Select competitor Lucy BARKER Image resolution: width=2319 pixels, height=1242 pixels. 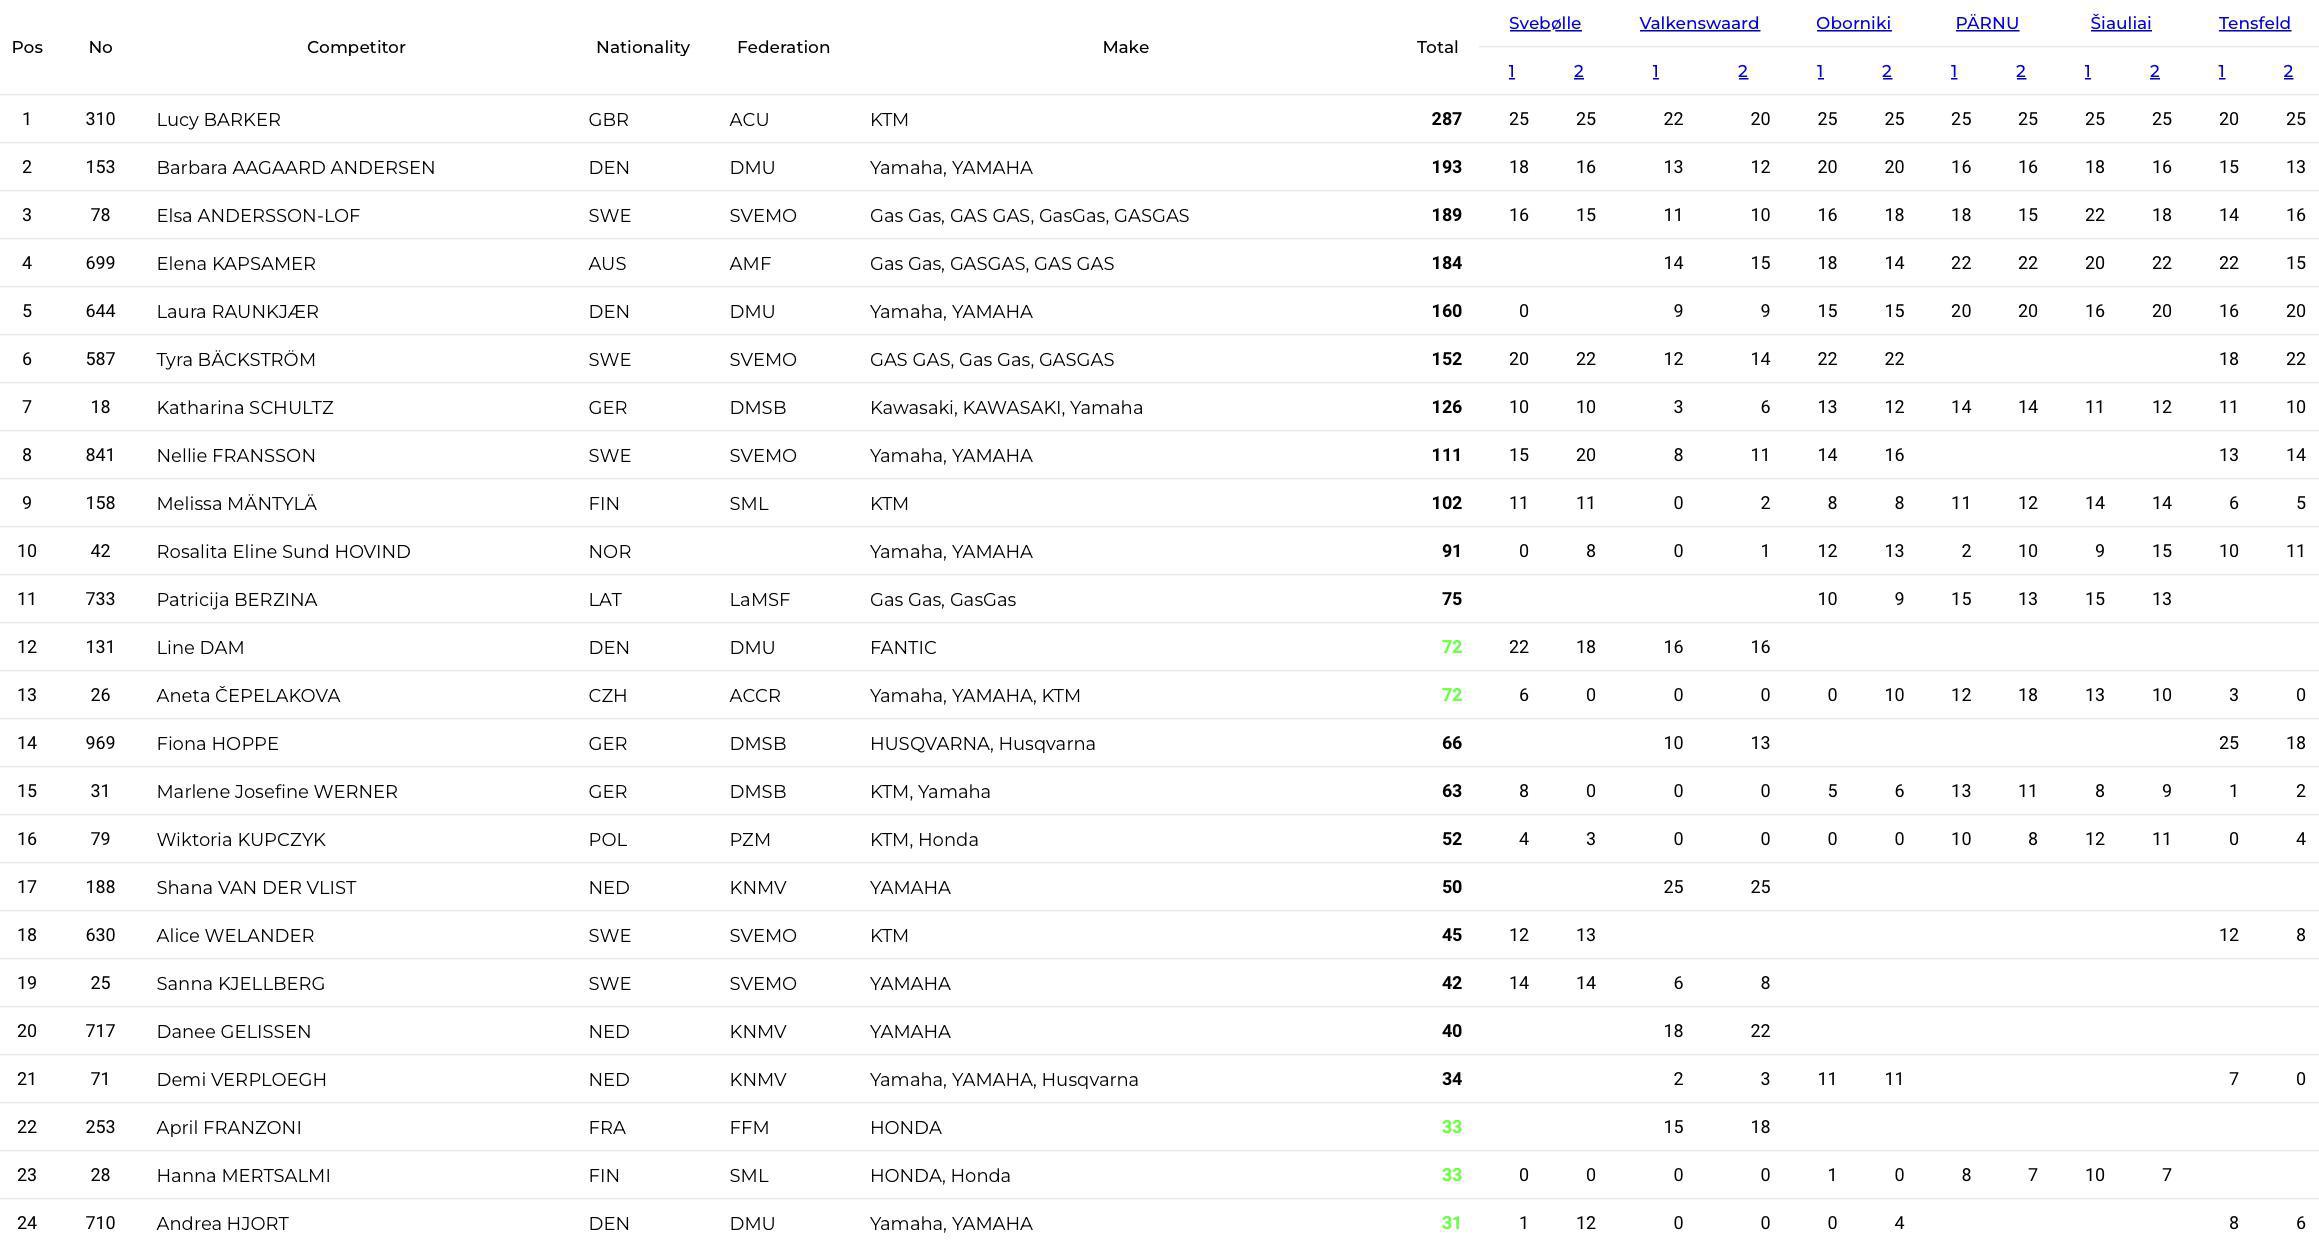(218, 119)
